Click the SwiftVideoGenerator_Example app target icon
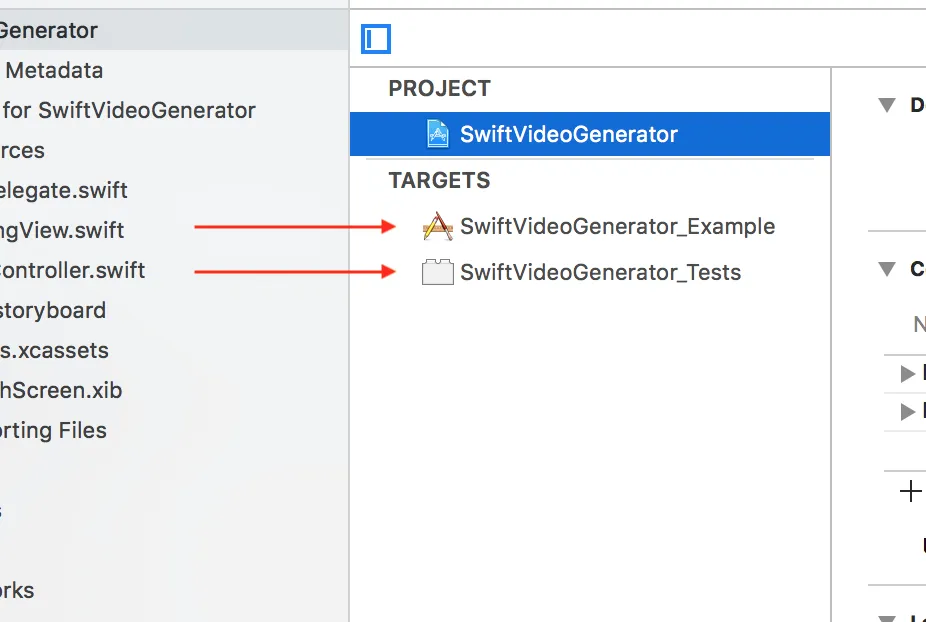This screenshot has width=926, height=622. tap(438, 226)
